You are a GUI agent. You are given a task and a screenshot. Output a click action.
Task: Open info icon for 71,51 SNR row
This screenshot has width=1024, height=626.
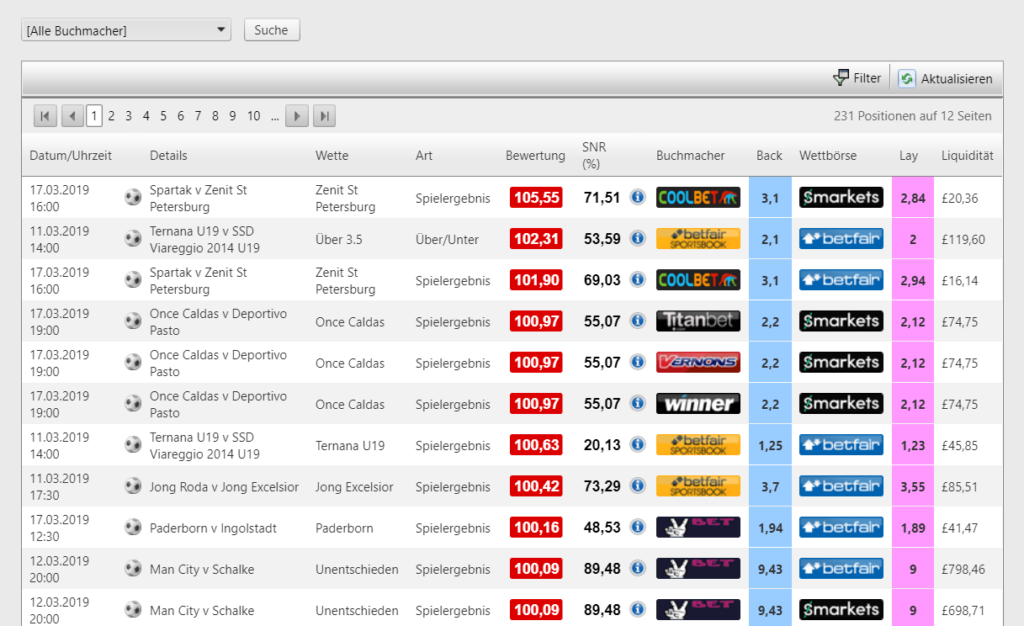click(x=638, y=197)
